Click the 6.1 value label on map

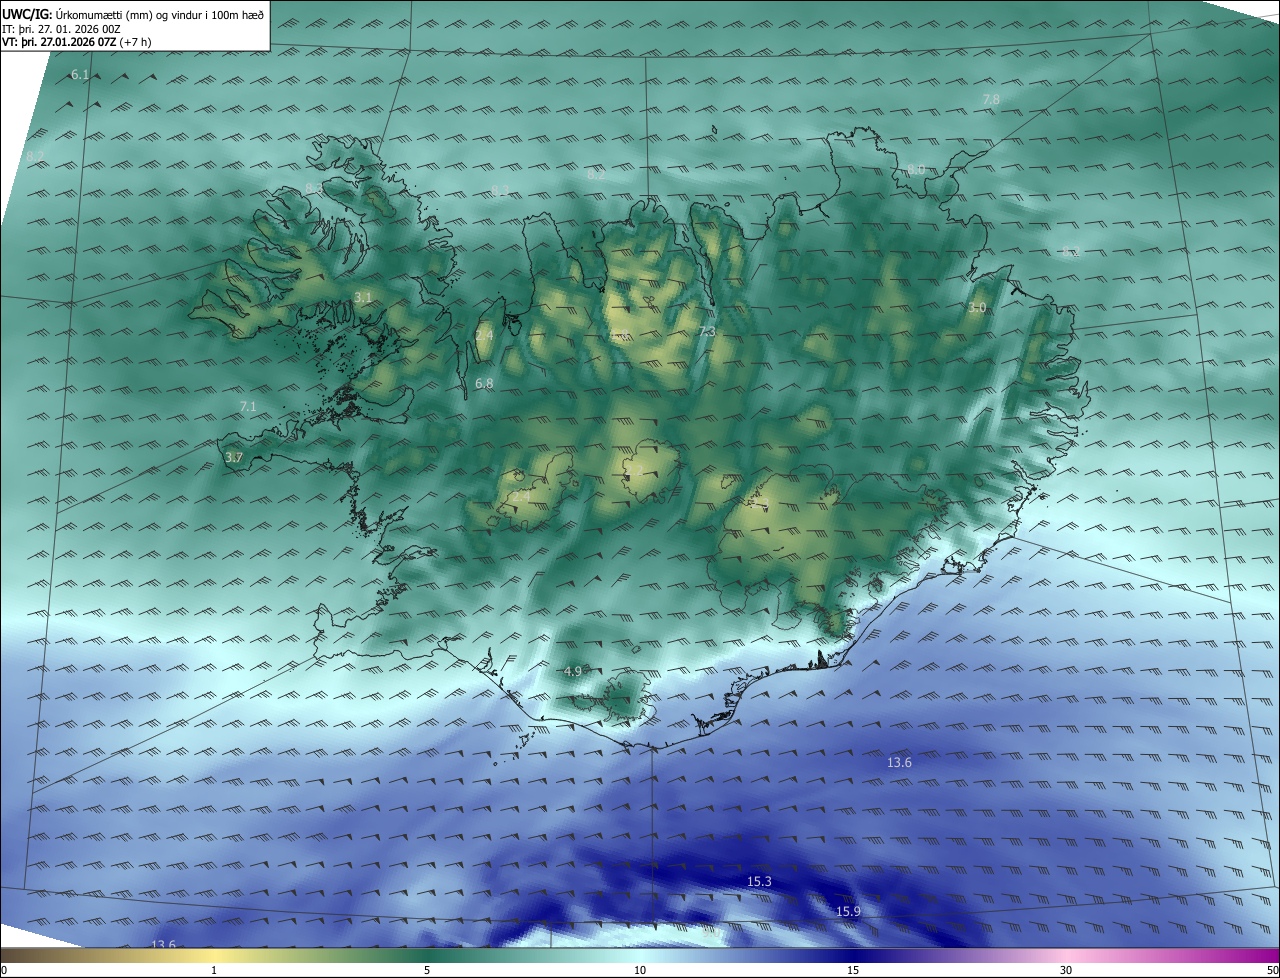[x=80, y=75]
